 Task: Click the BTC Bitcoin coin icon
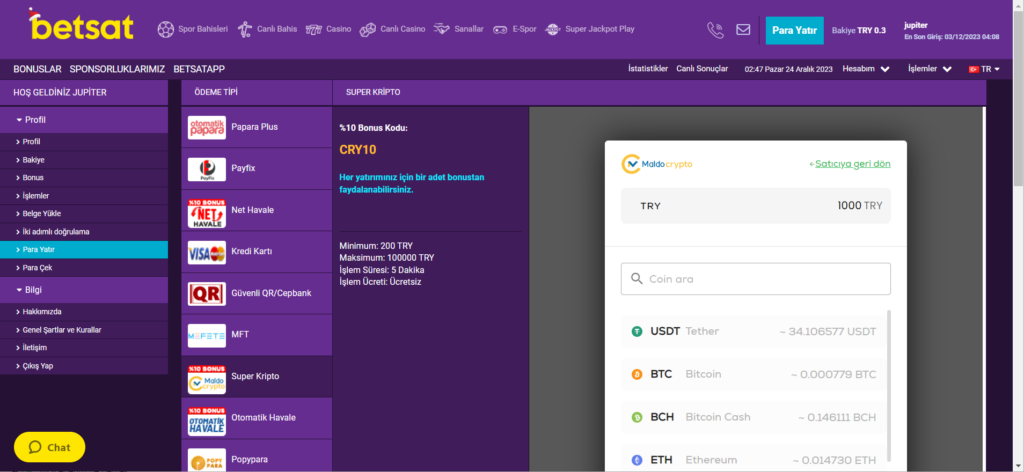tap(637, 375)
